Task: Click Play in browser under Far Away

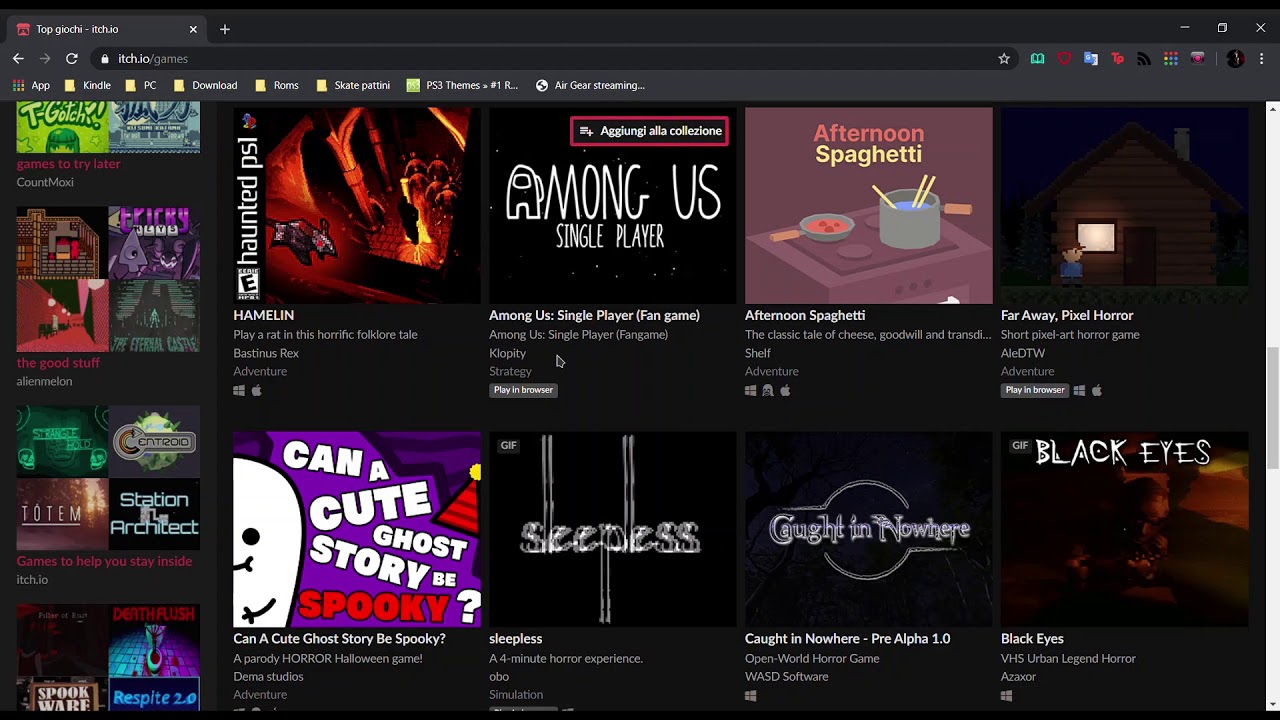Action: (x=1035, y=390)
